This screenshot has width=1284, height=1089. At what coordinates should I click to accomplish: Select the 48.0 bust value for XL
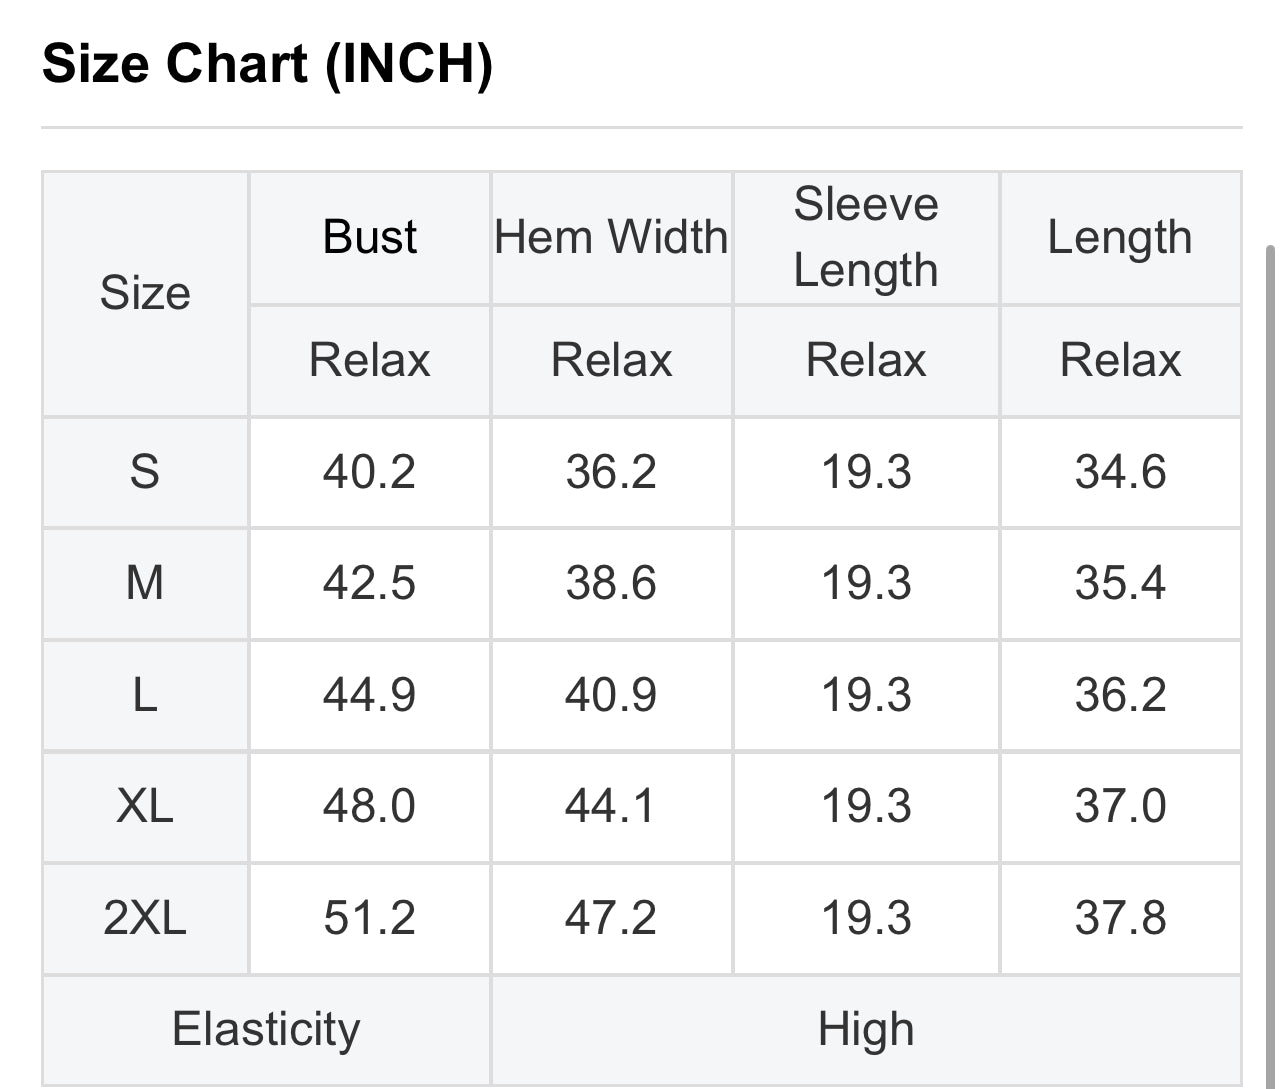[369, 806]
